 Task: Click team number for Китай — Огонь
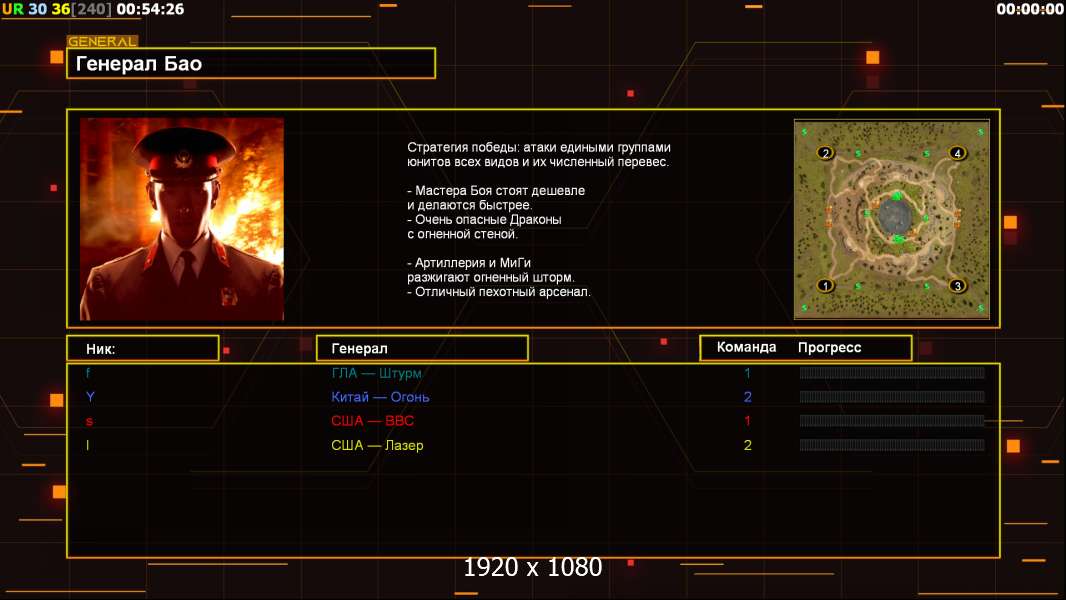747,397
